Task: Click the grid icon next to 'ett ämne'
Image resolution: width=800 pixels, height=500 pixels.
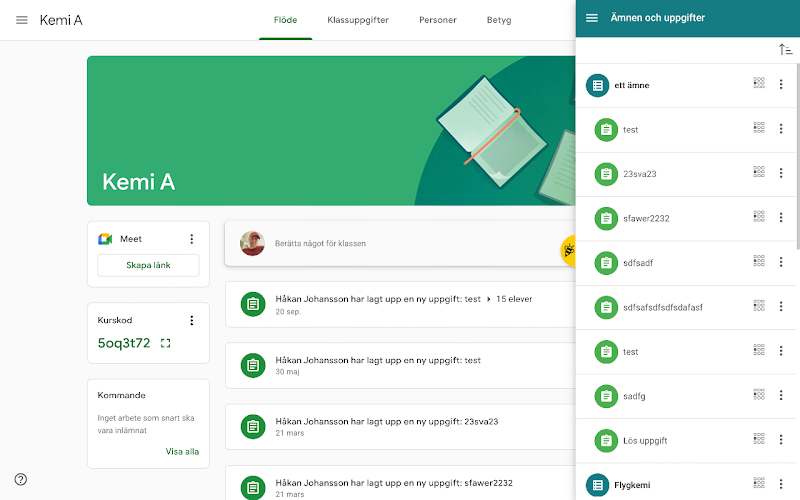Action: (x=759, y=83)
